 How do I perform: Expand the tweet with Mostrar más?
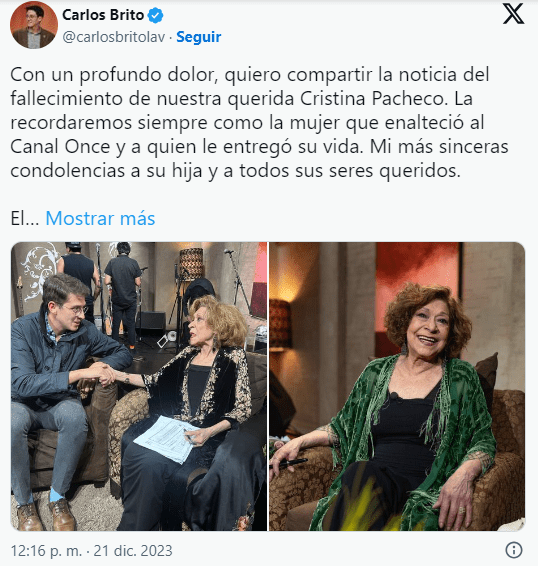pos(100,218)
